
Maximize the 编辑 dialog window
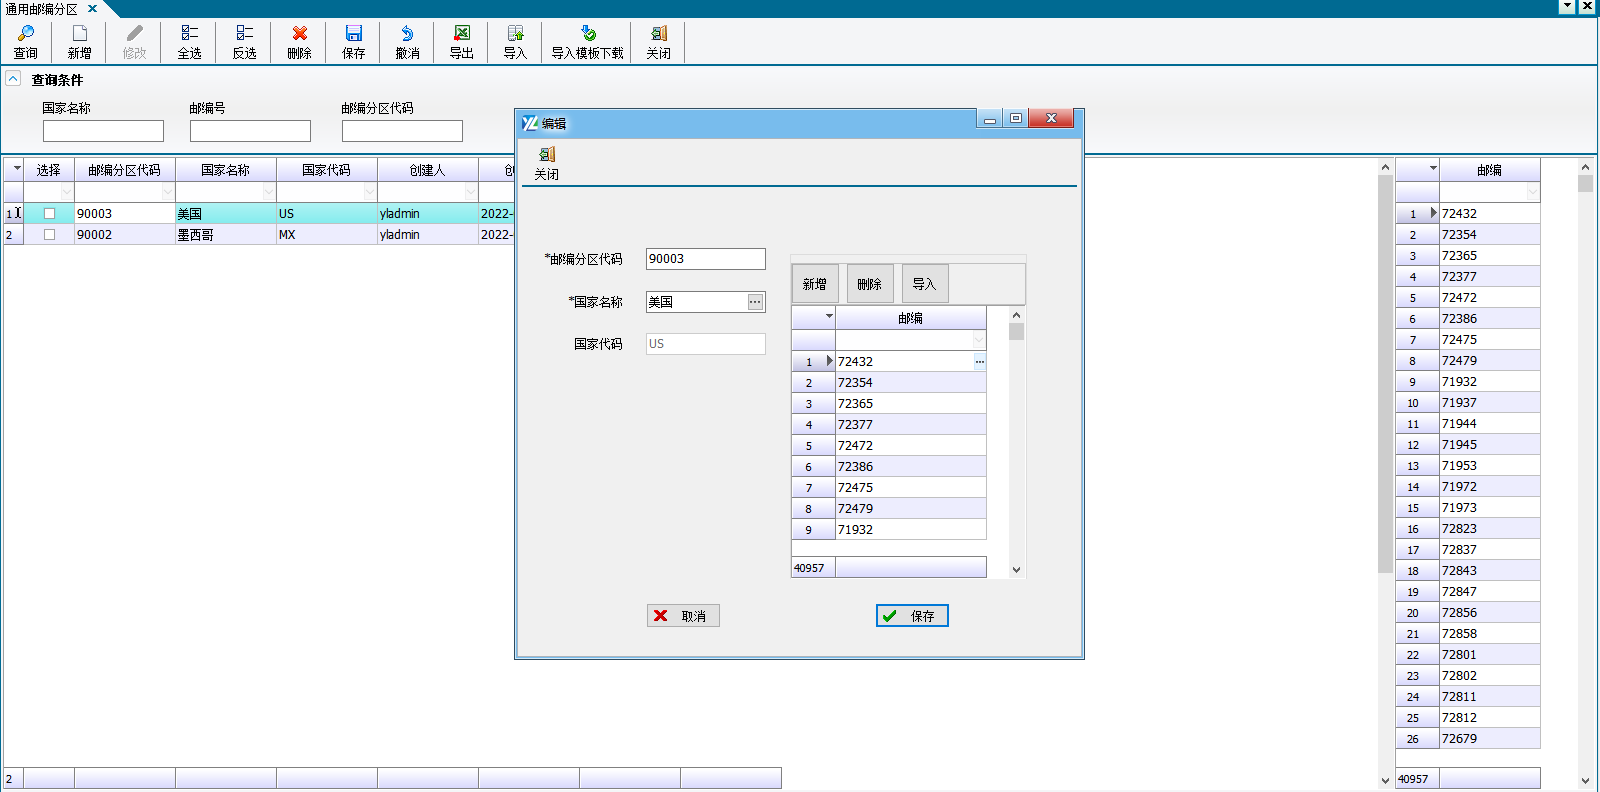[x=1016, y=118]
